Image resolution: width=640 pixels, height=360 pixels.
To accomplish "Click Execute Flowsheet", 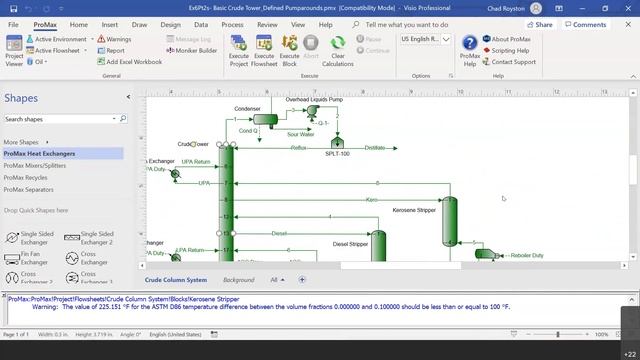I will (x=264, y=51).
